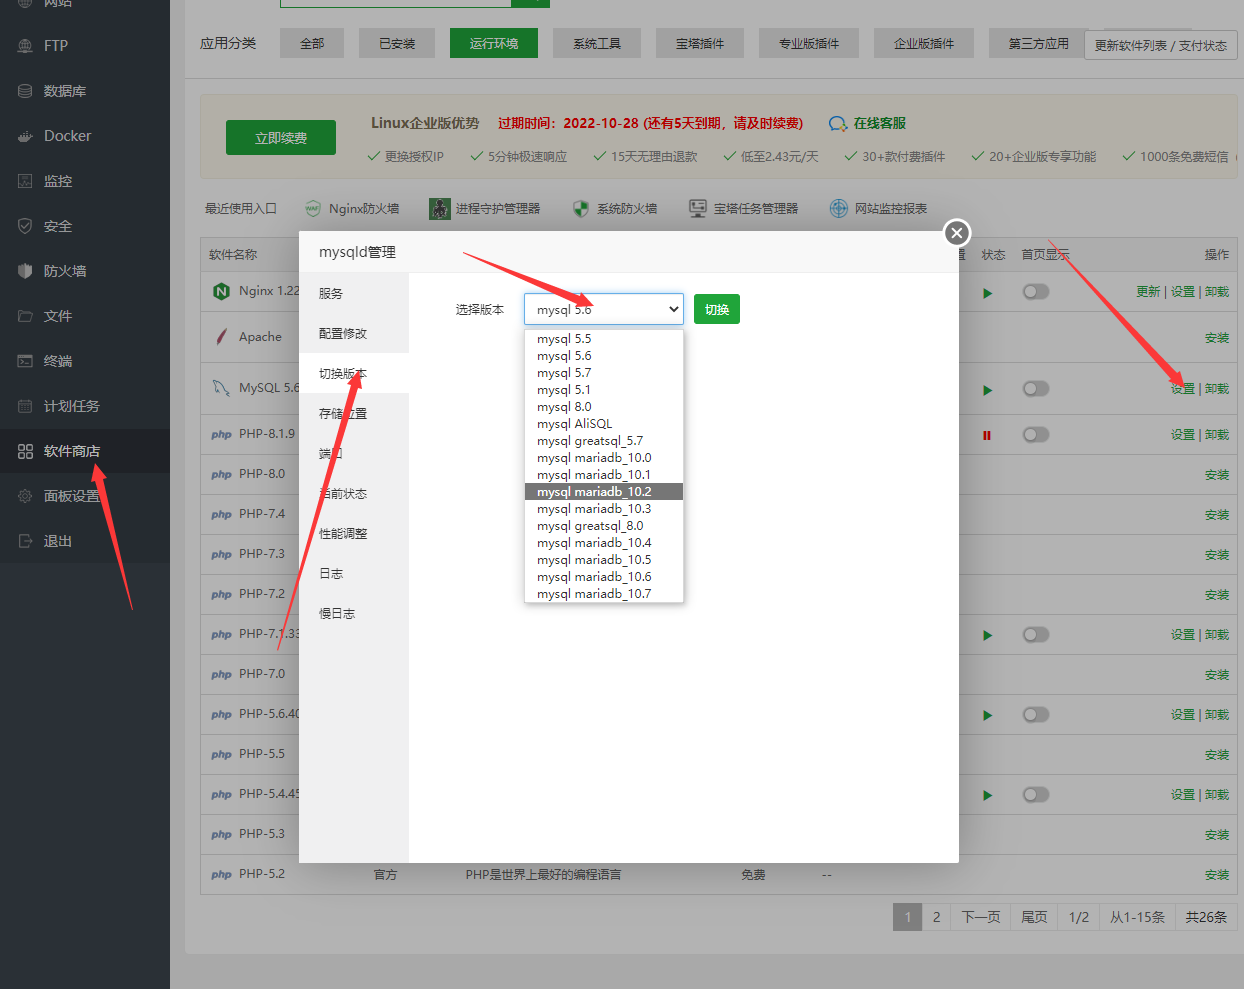Open the 网站监控报表 shortcut icon
The height and width of the screenshot is (989, 1244).
pyautogui.click(x=839, y=208)
